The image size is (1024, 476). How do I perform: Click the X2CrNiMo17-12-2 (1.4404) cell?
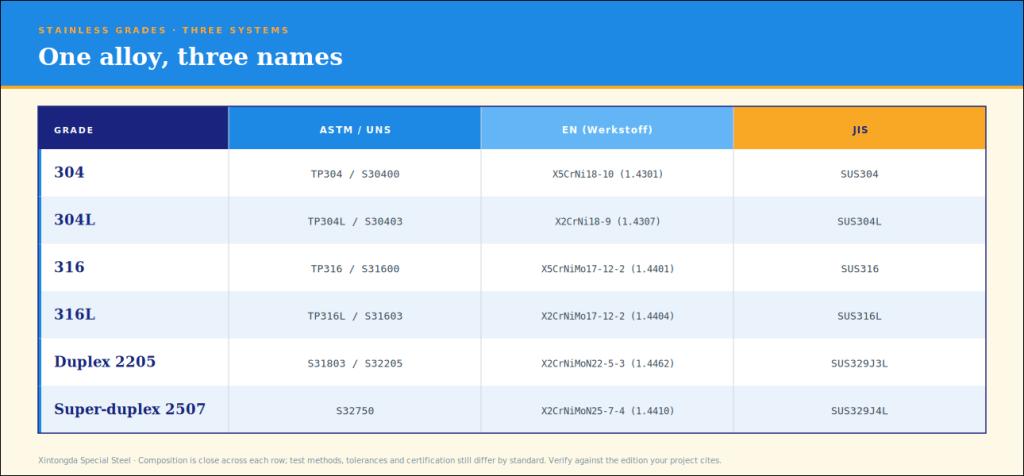(x=607, y=315)
